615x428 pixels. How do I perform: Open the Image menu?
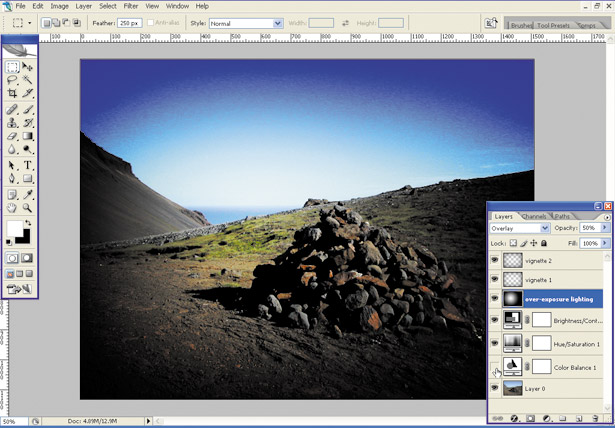60,6
